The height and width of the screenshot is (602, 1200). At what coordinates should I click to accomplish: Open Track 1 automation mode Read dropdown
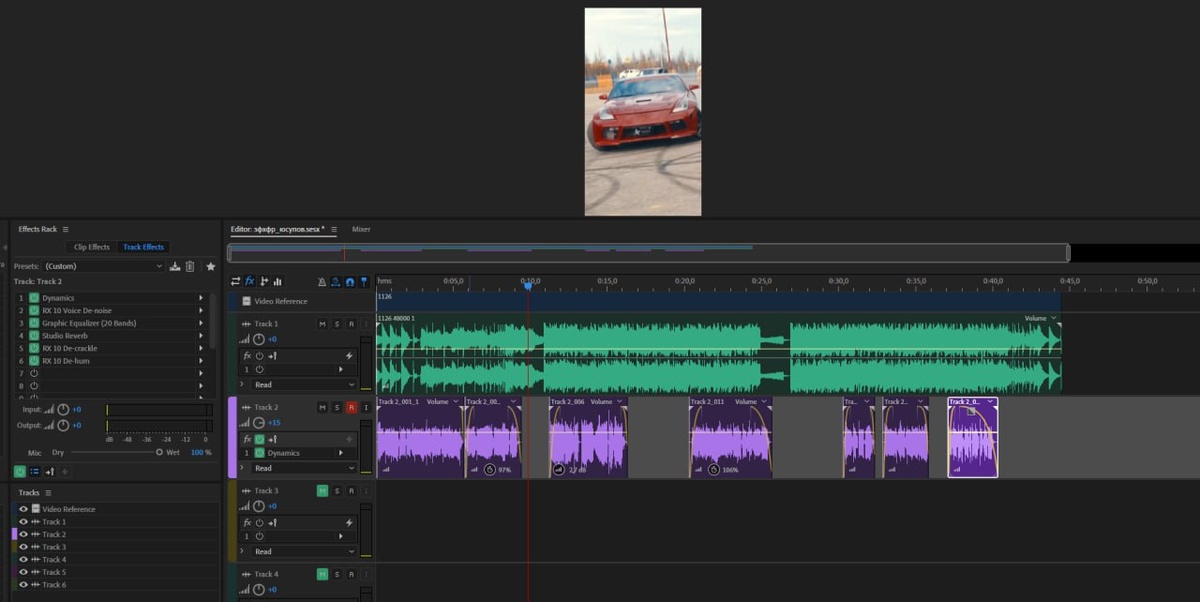point(304,385)
